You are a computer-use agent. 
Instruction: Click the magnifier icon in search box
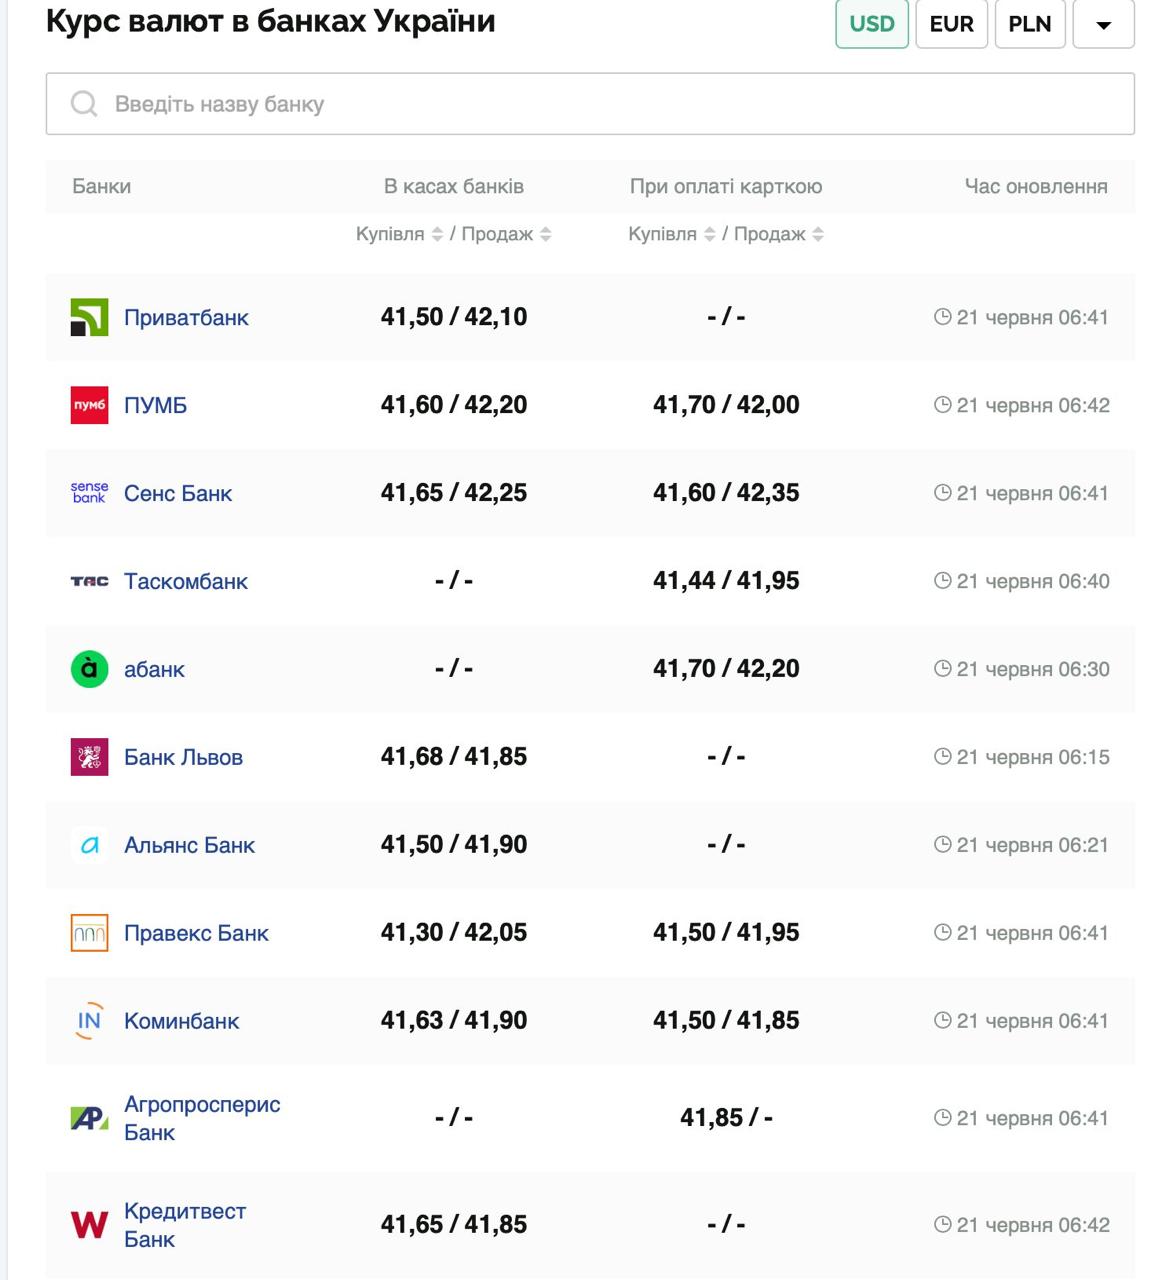(84, 104)
